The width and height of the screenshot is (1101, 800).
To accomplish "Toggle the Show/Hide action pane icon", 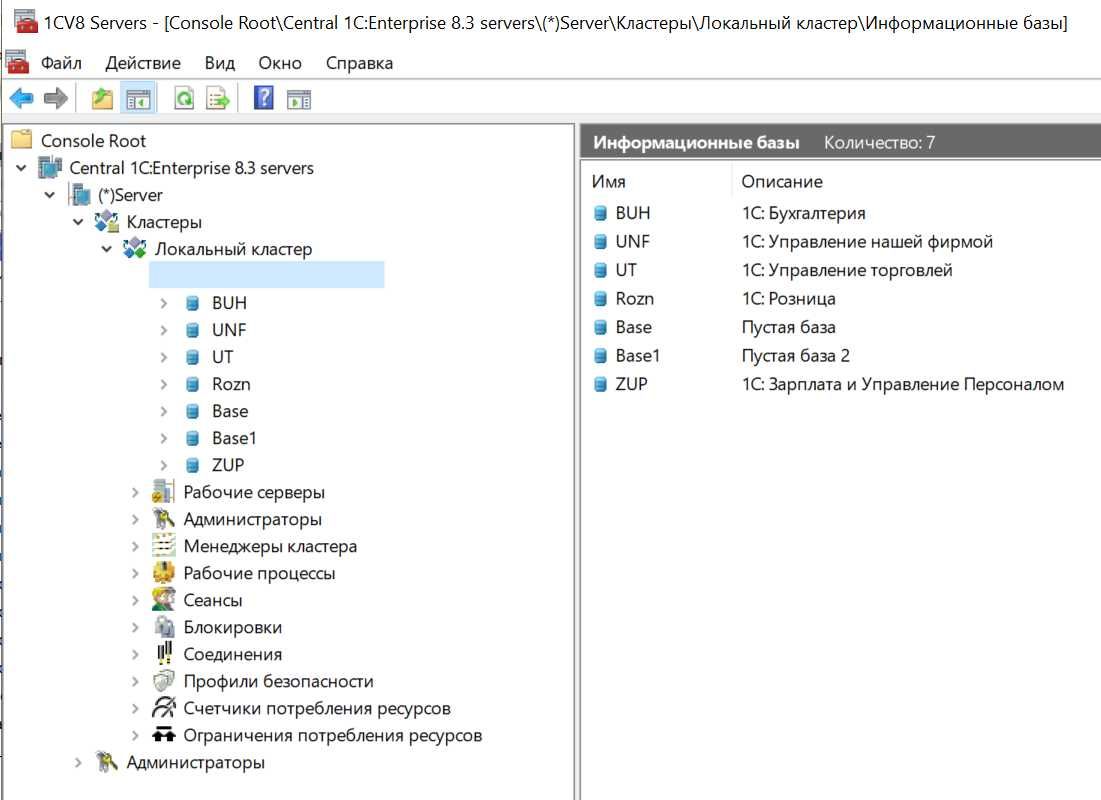I will tap(299, 99).
